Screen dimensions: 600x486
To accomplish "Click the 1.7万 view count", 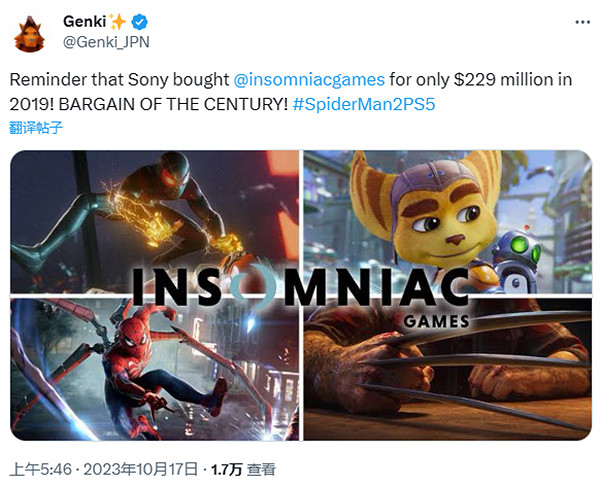I will (x=221, y=468).
